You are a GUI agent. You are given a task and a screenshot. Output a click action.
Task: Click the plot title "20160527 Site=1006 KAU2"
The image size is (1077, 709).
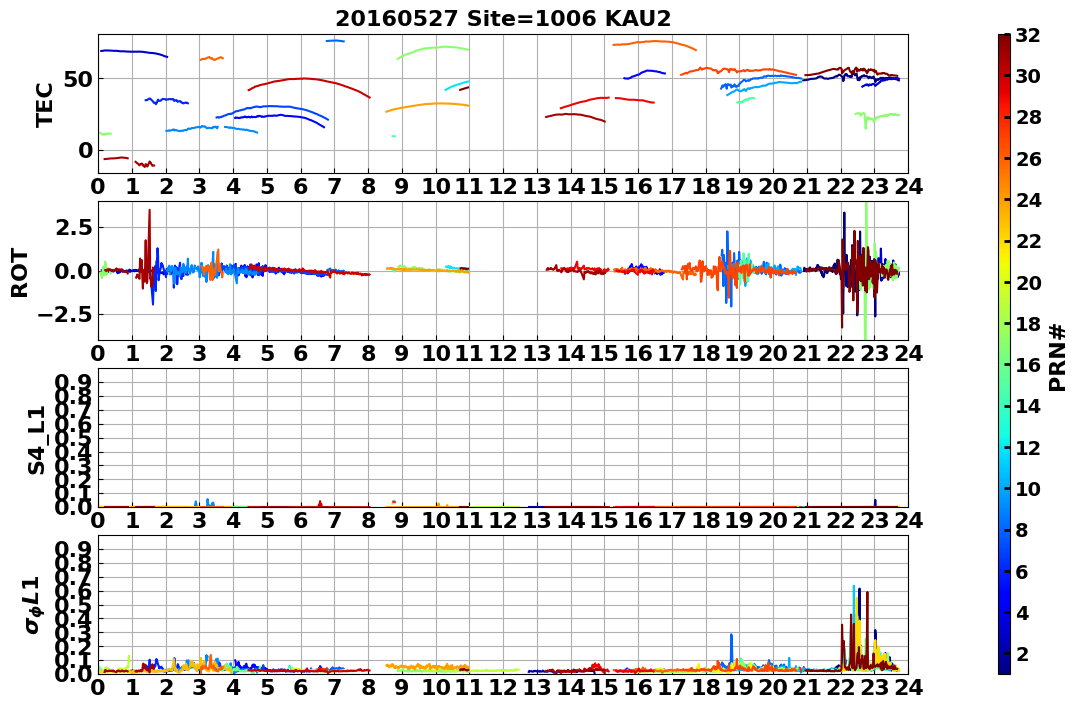503,19
